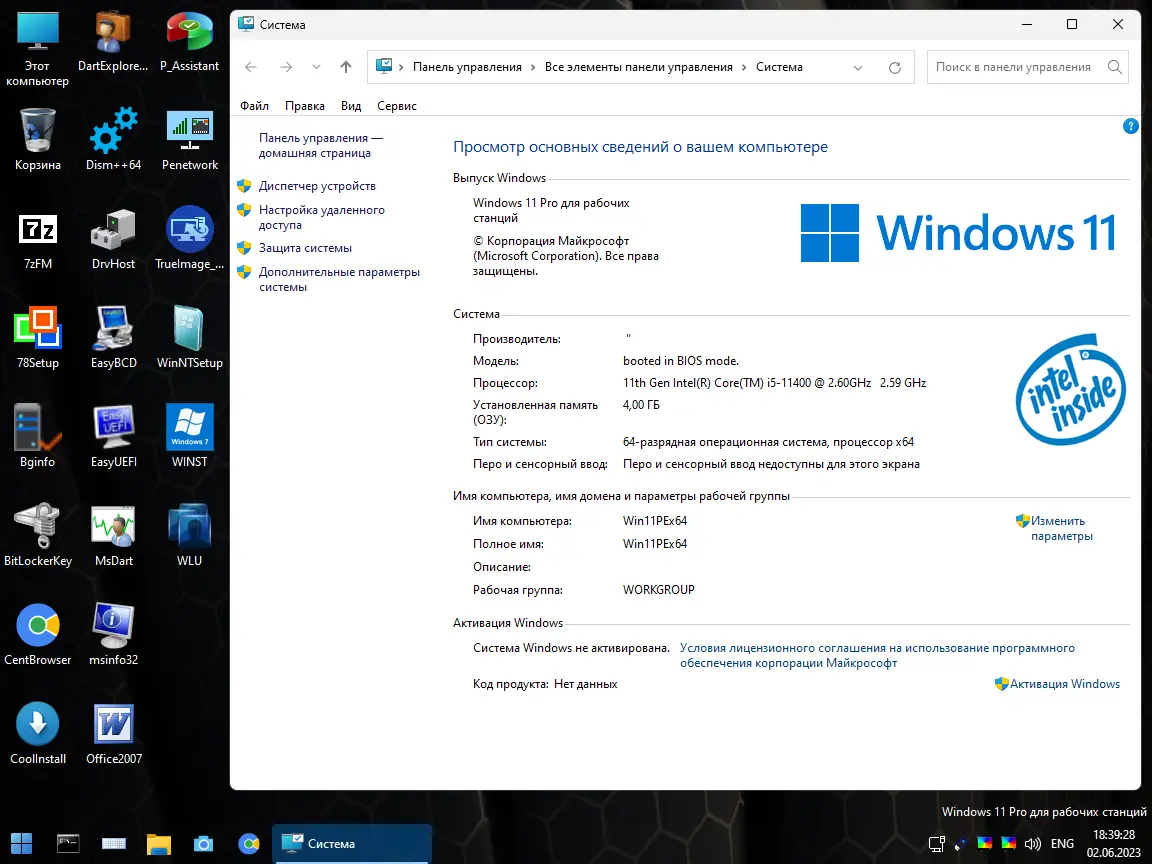Launch WINST desktop shortcut
The width and height of the screenshot is (1152, 864).
[x=190, y=437]
